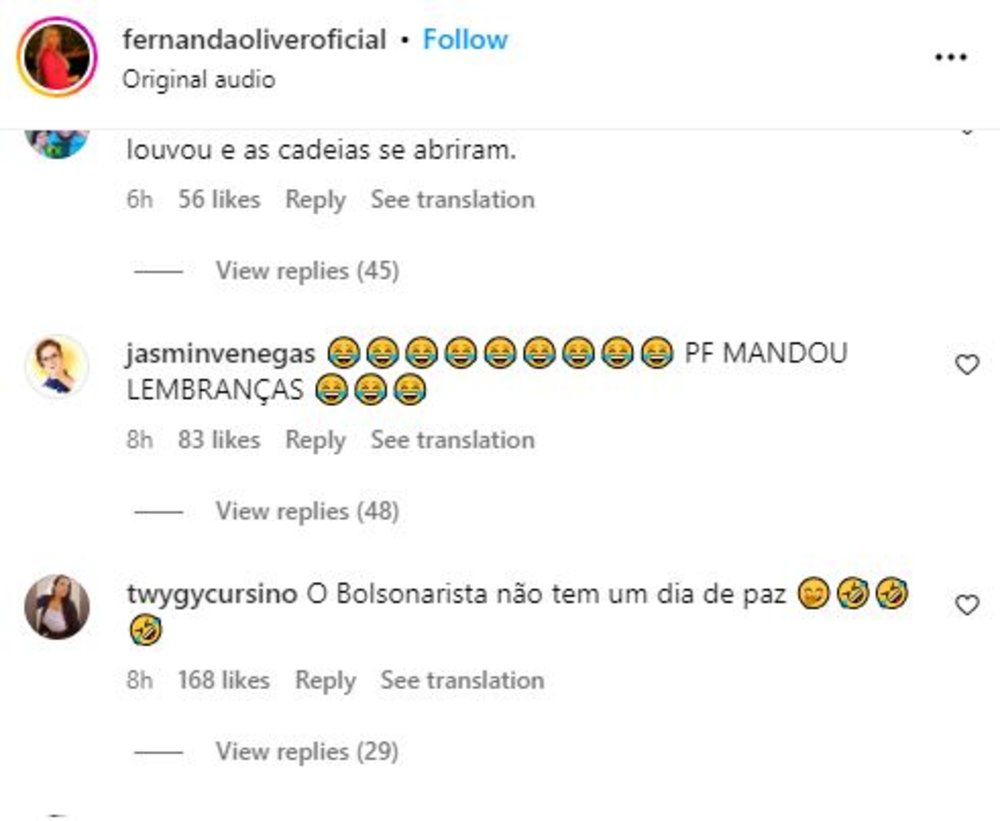Screen dimensions: 1000x821
Task: Open fernandaoliveroficial's profile picture story
Action: pos(57,57)
